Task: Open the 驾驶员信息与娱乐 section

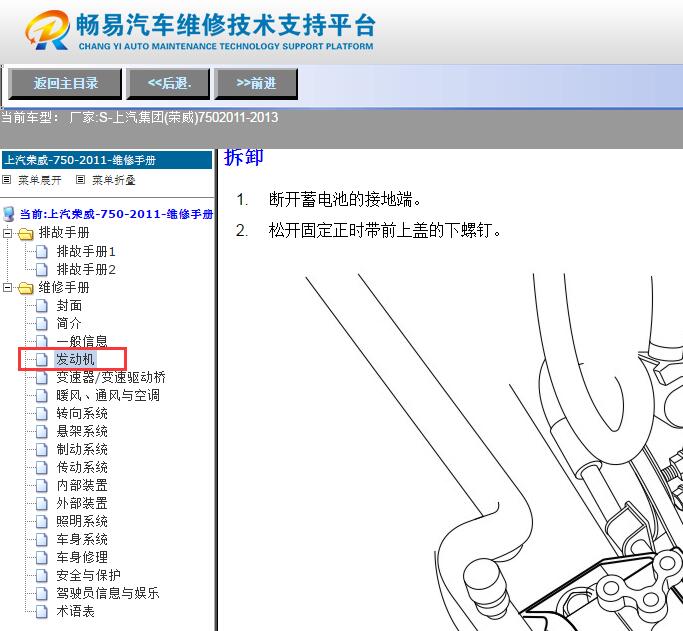Action: [x=108, y=593]
